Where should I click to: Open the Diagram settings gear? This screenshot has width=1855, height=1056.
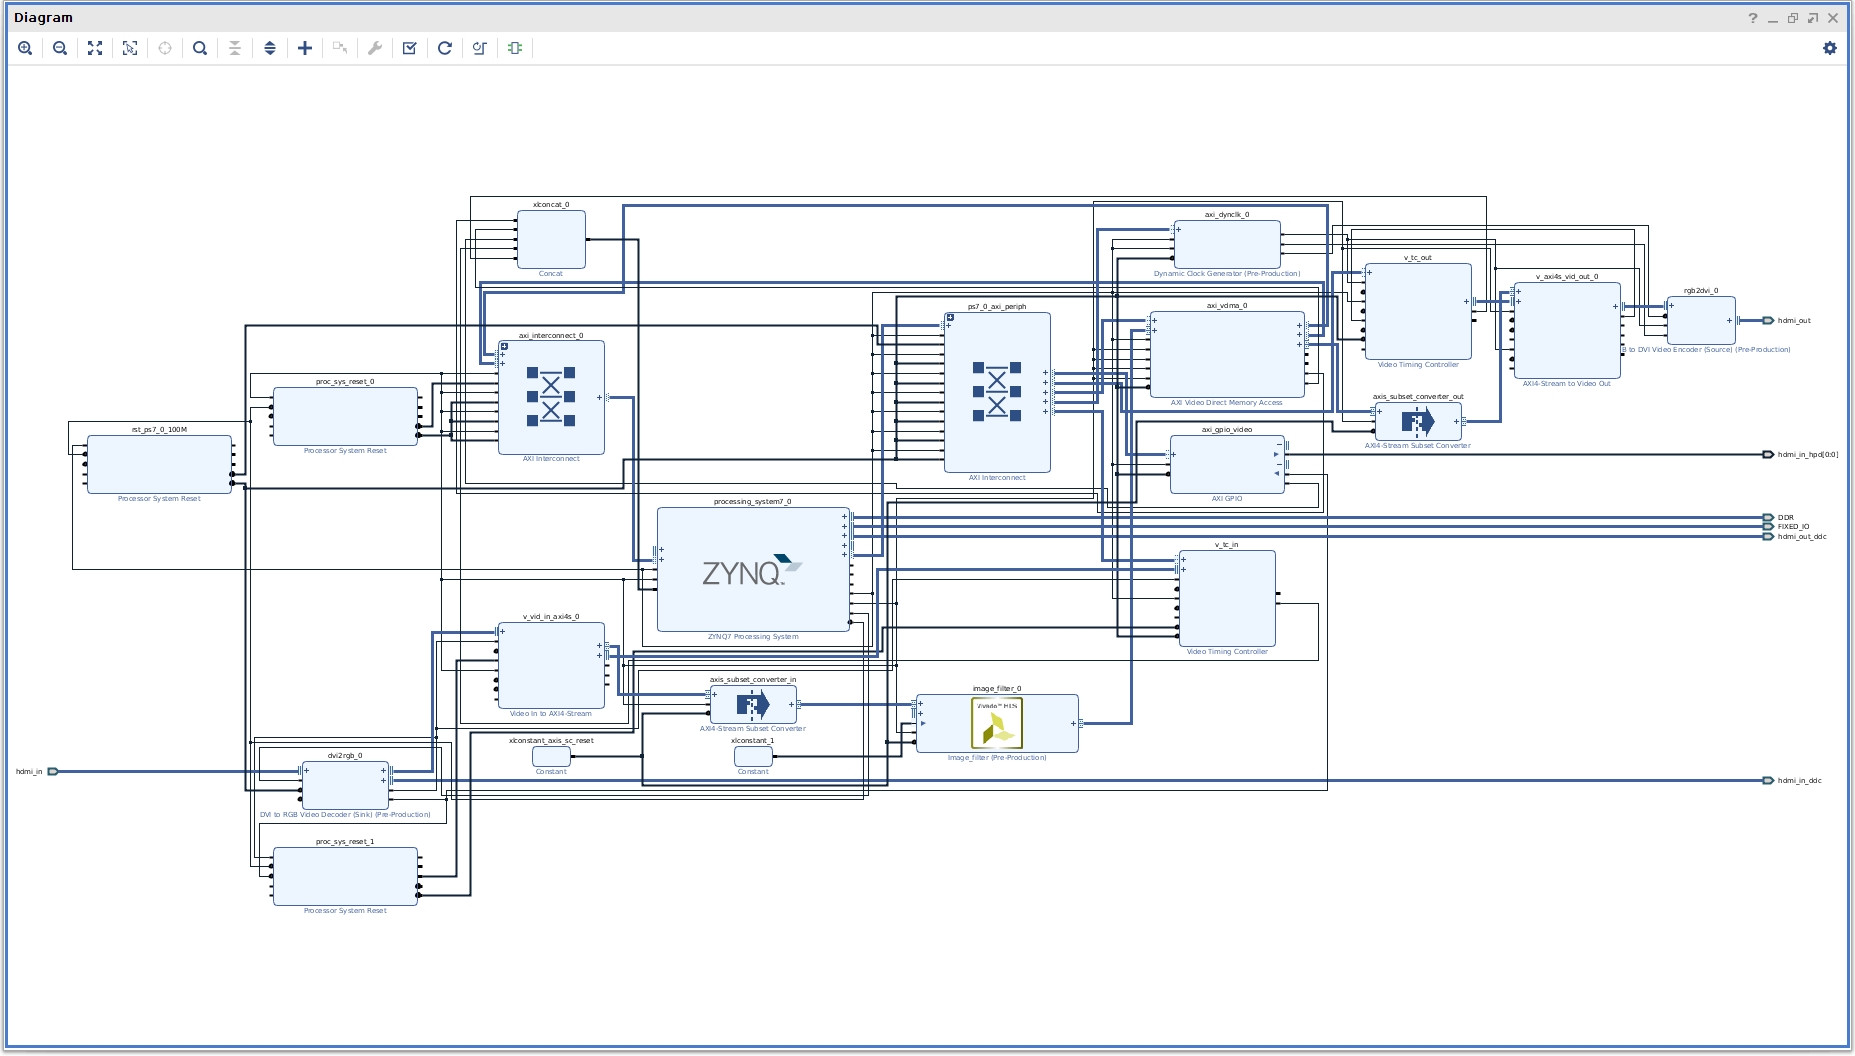coord(1829,48)
